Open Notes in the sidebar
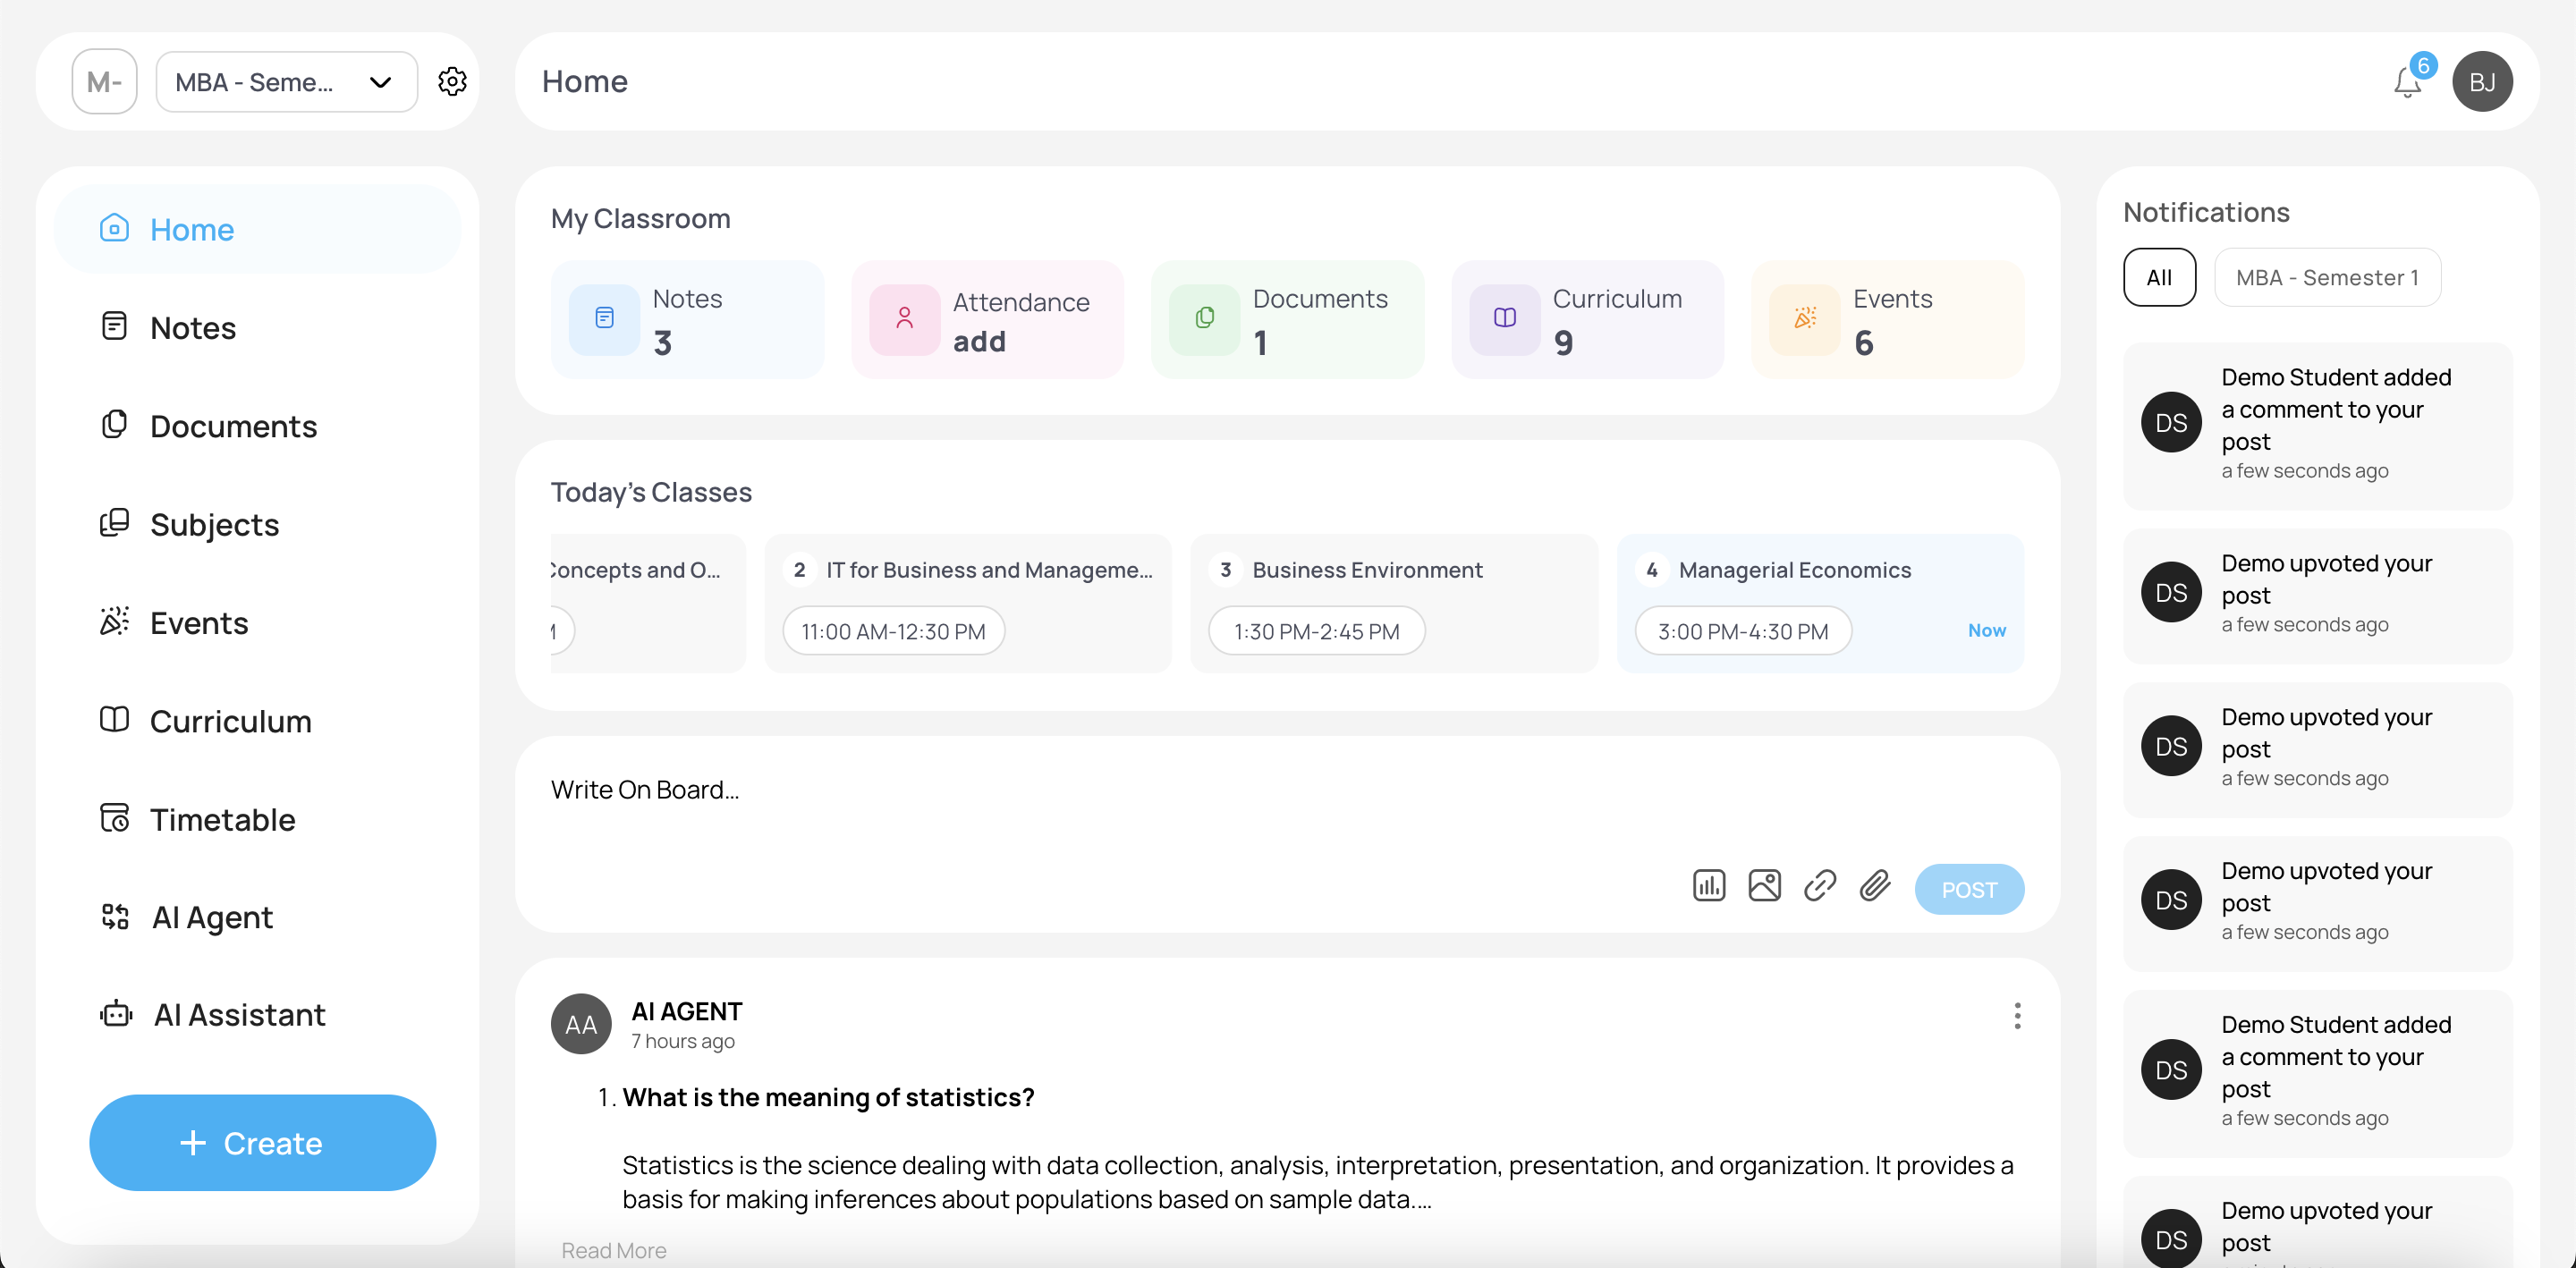Viewport: 2576px width, 1268px height. 257,327
